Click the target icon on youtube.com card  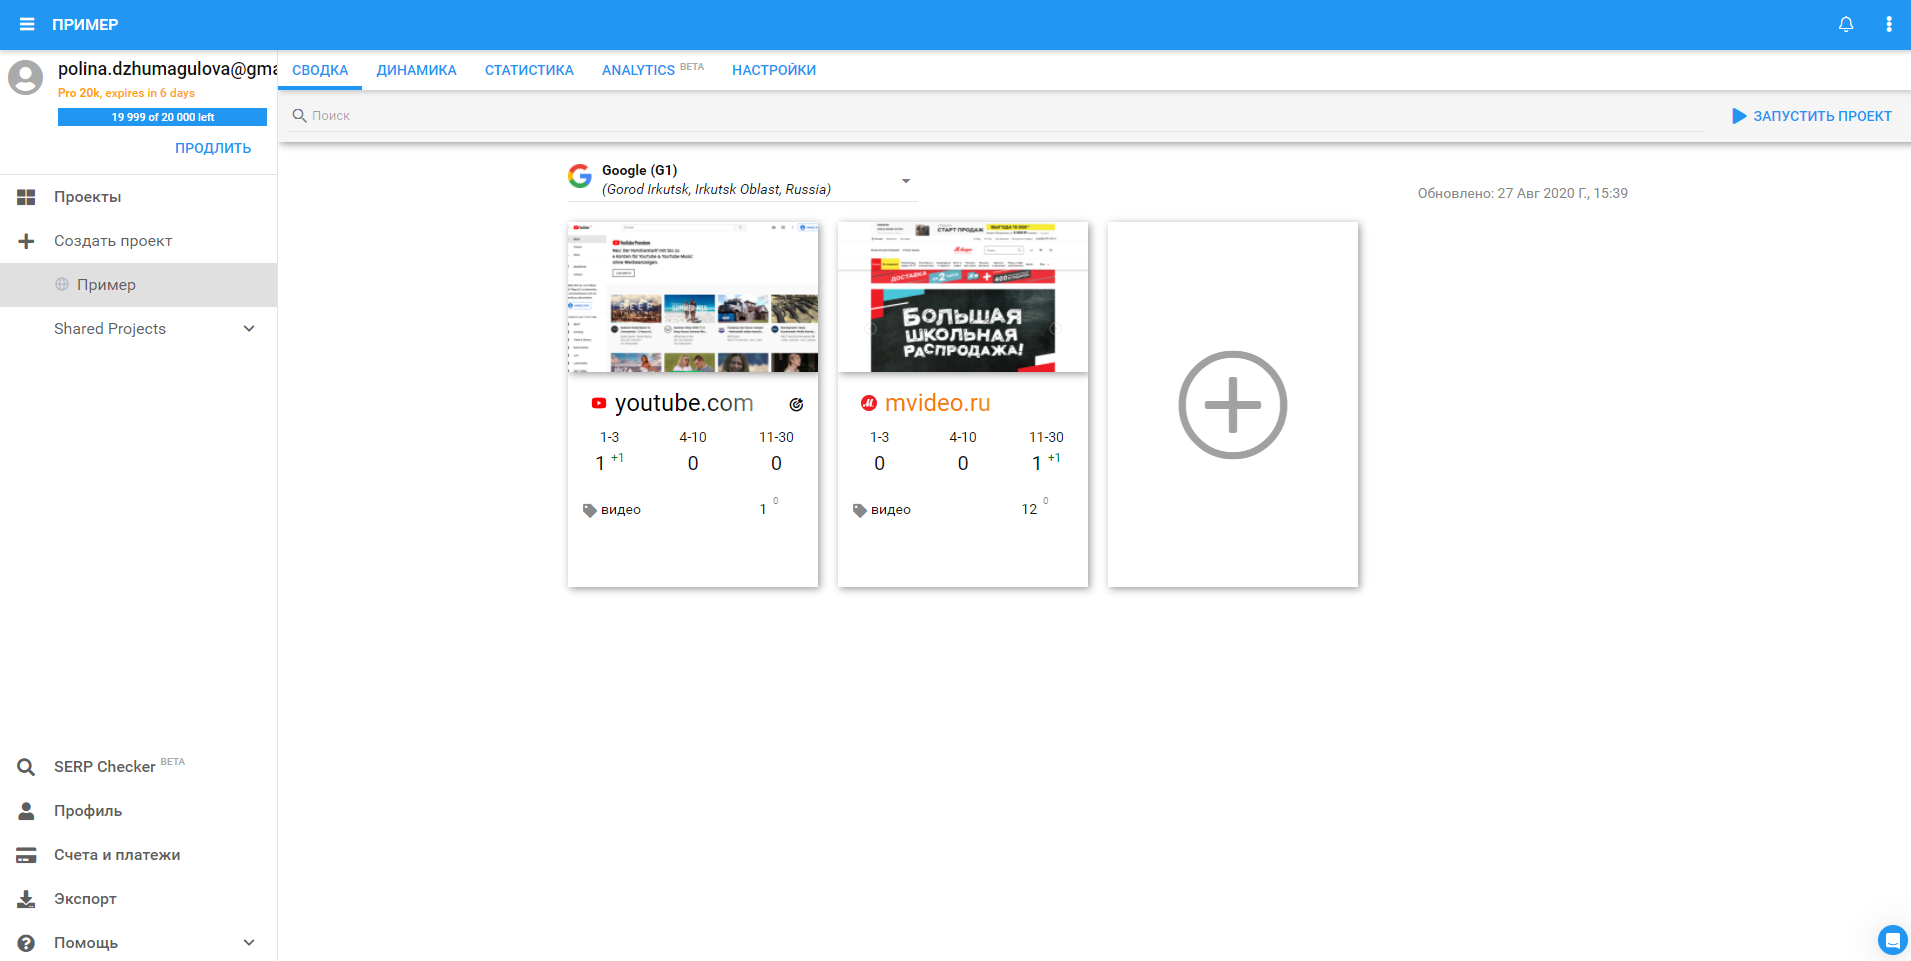coord(796,405)
